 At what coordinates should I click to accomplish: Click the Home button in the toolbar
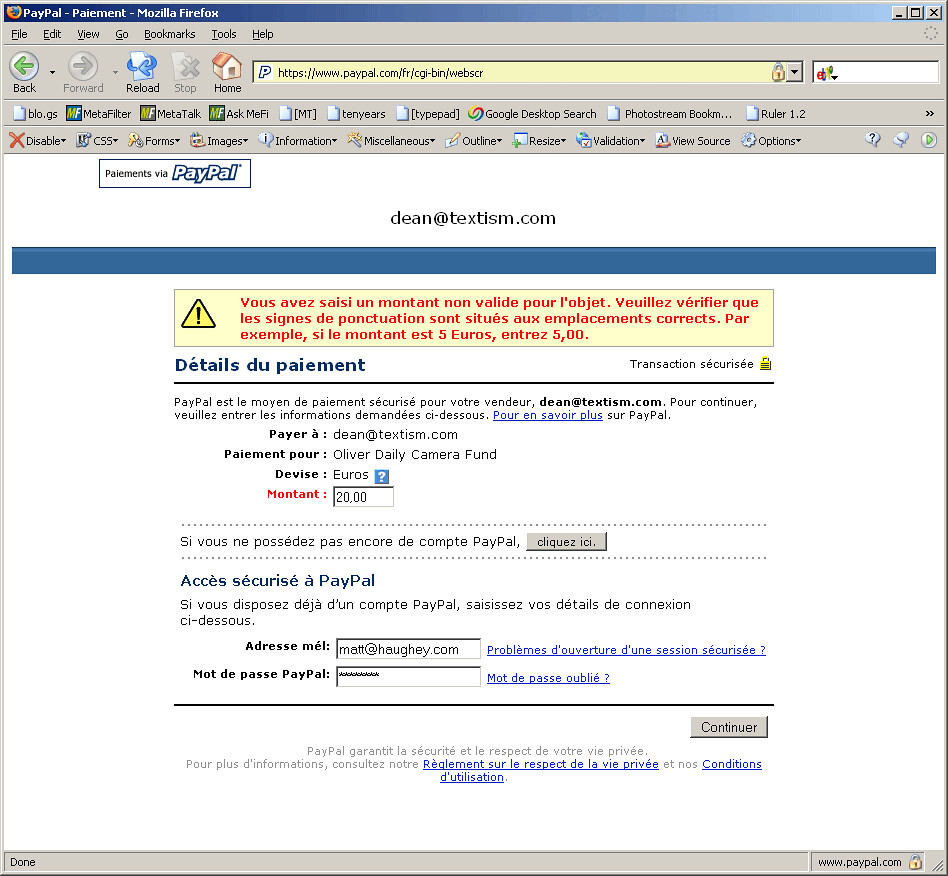(x=227, y=70)
